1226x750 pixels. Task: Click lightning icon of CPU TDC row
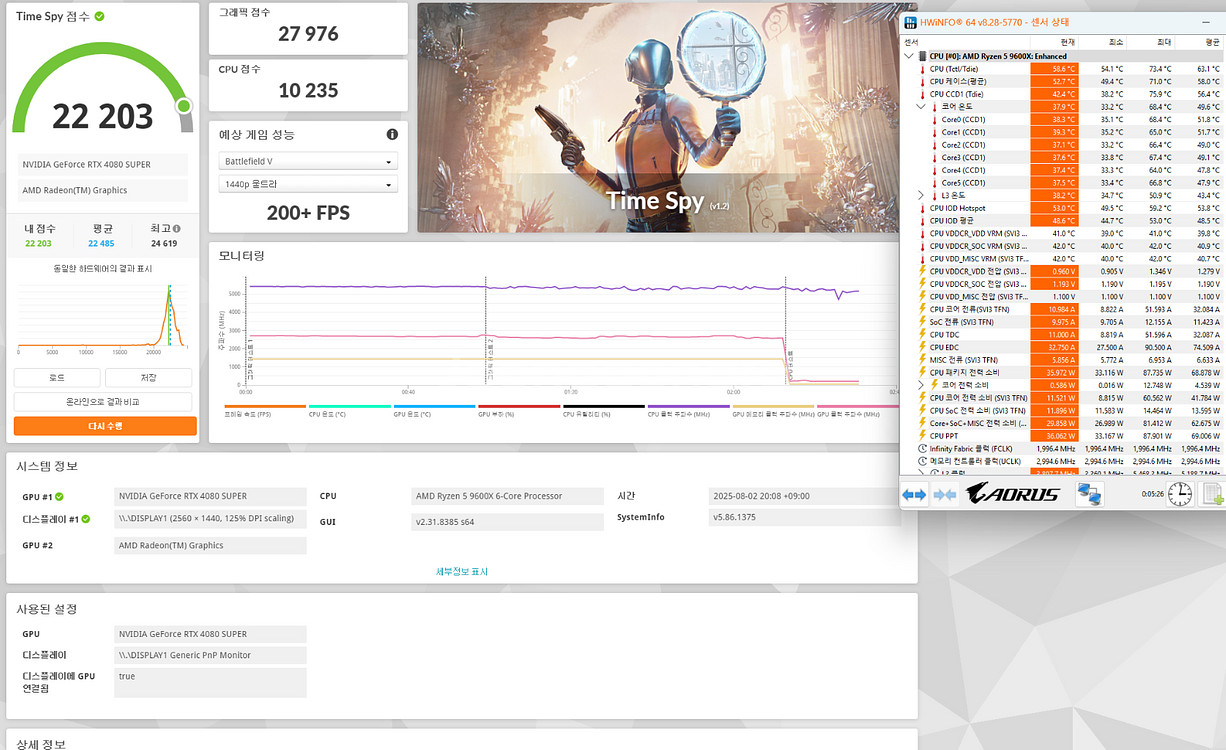tap(923, 334)
